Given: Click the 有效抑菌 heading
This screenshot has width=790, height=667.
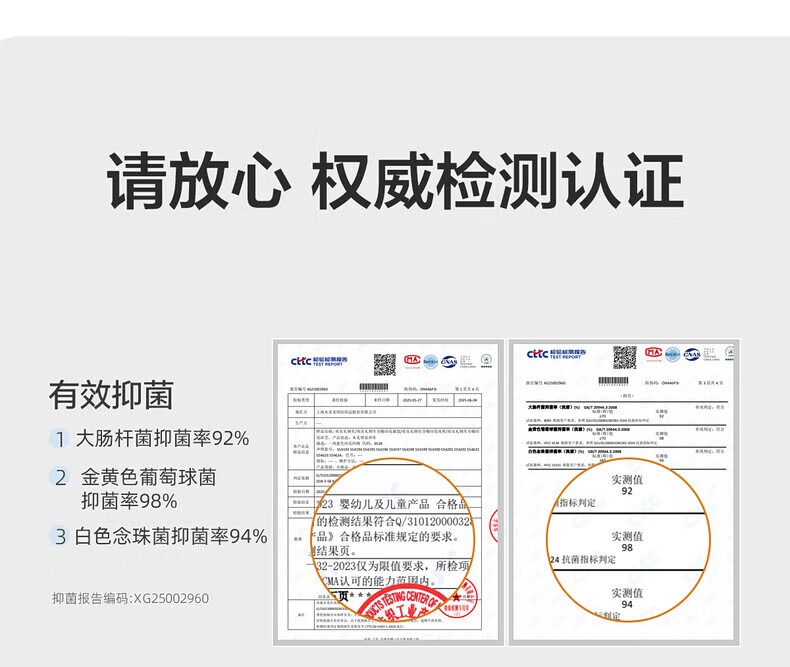Looking at the screenshot, I should point(111,395).
